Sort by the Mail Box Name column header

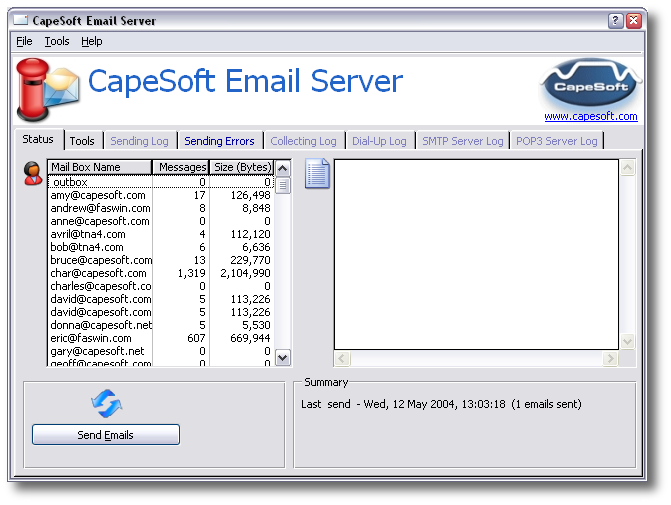(100, 167)
